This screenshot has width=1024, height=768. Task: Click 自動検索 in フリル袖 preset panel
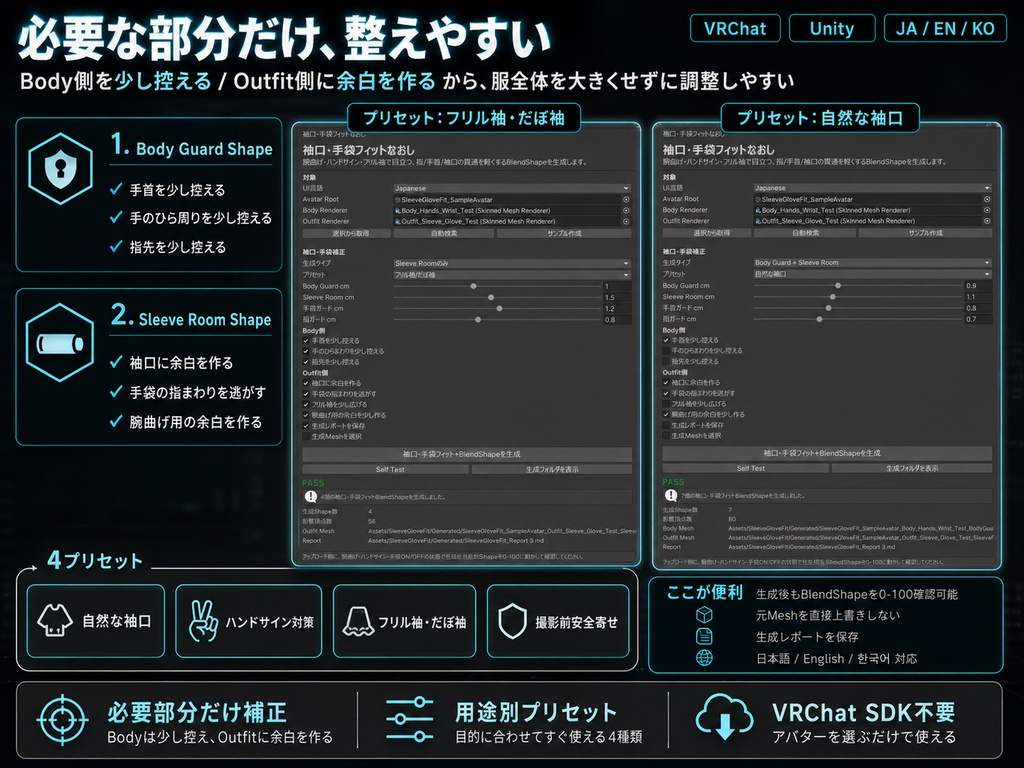click(x=444, y=233)
